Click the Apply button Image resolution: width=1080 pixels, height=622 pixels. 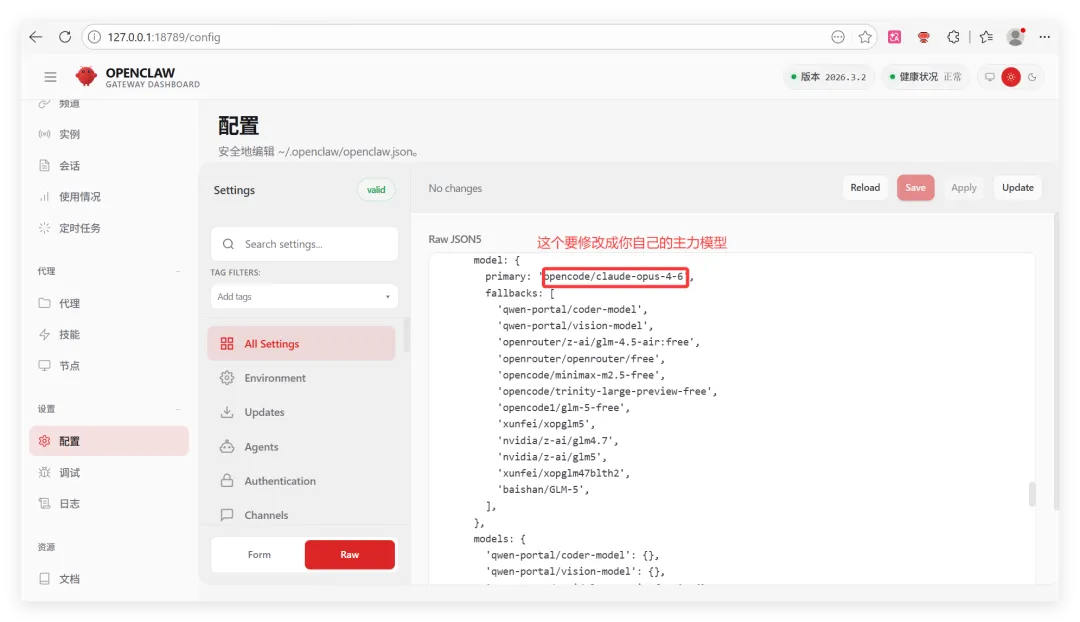964,187
